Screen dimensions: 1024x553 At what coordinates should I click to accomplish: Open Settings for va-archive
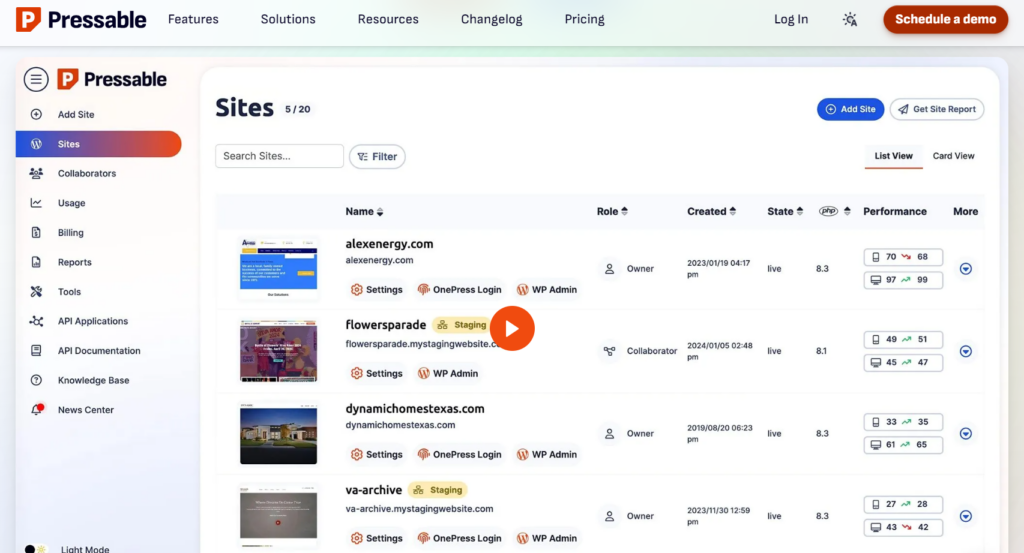point(377,539)
